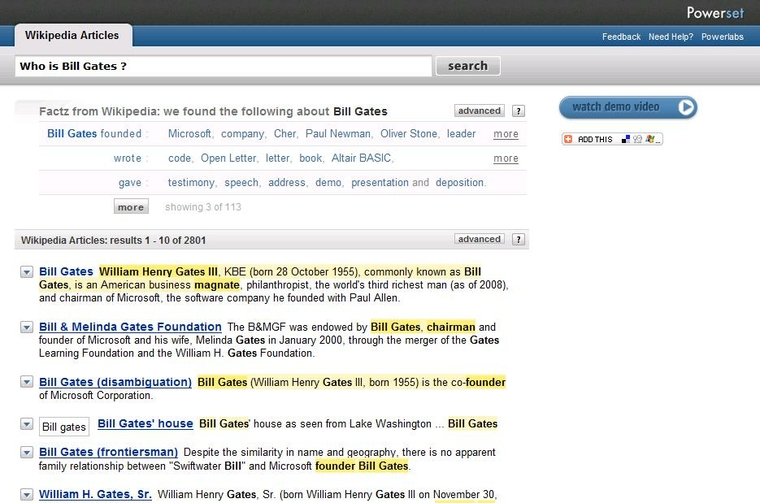Open Bill Gates (disambiguation) article
This screenshot has width=760, height=503.
[115, 382]
